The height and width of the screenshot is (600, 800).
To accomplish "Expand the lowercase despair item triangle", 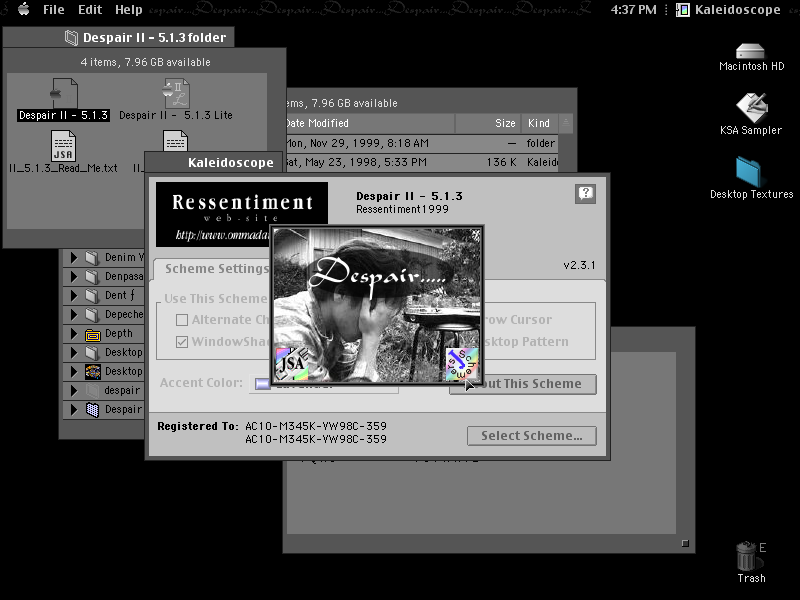I will coord(74,390).
